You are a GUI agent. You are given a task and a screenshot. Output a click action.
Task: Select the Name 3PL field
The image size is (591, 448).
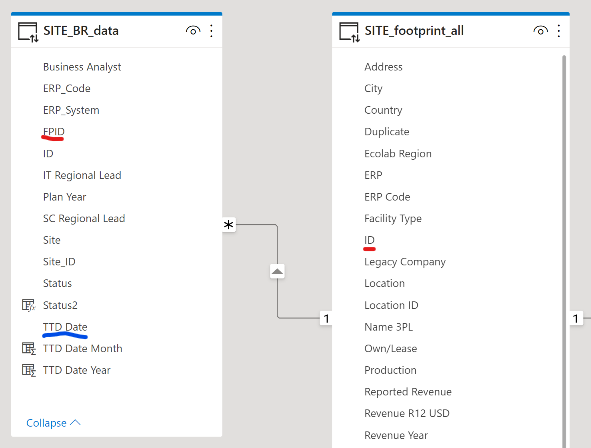point(389,327)
